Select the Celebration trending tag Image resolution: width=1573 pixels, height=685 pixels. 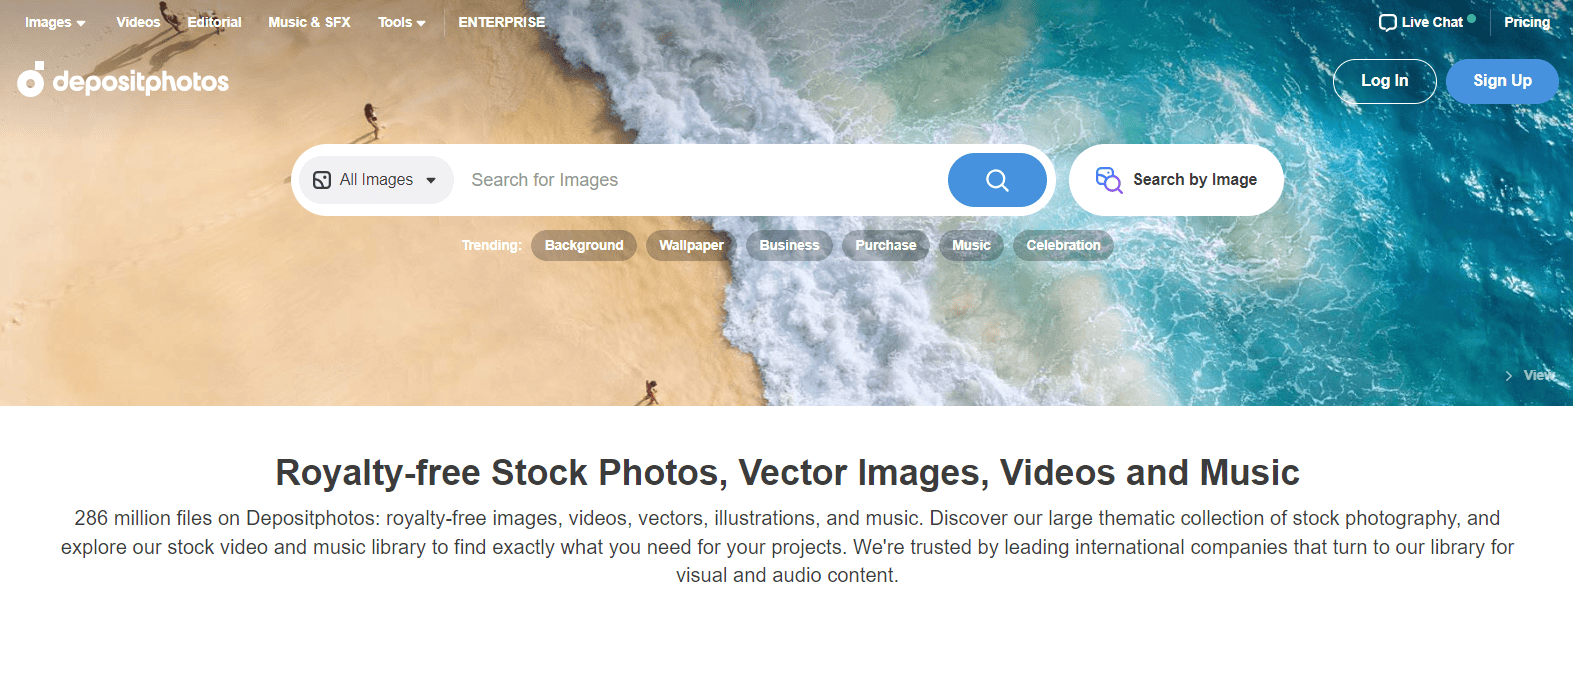(x=1063, y=245)
